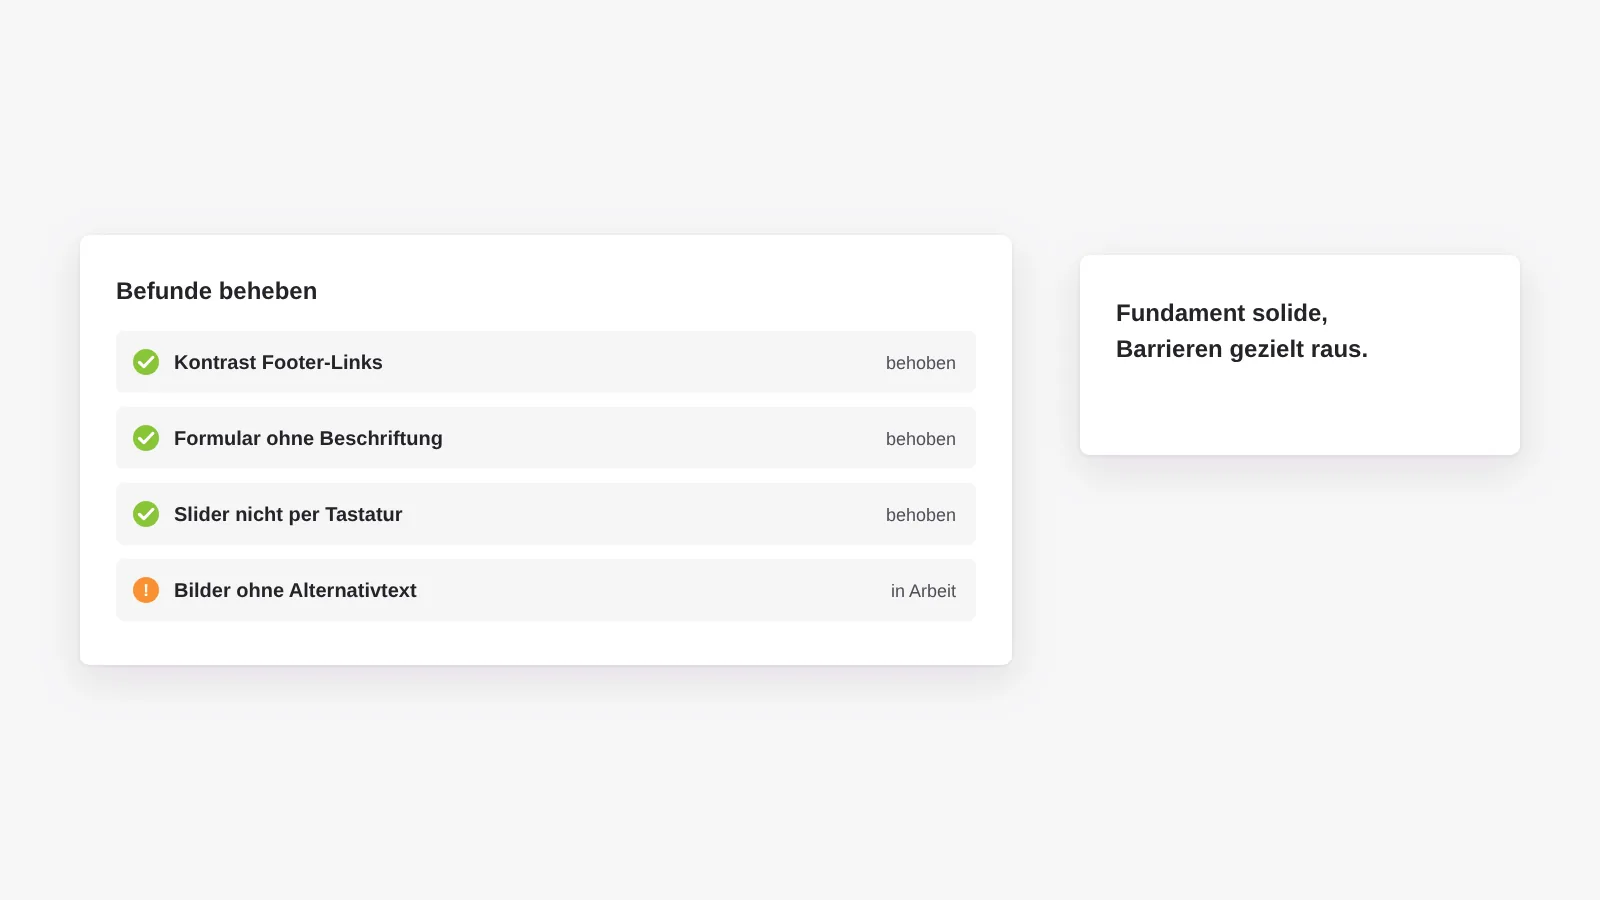Click the word 'beheben' in the card heading
1600x900 pixels.
(268, 291)
